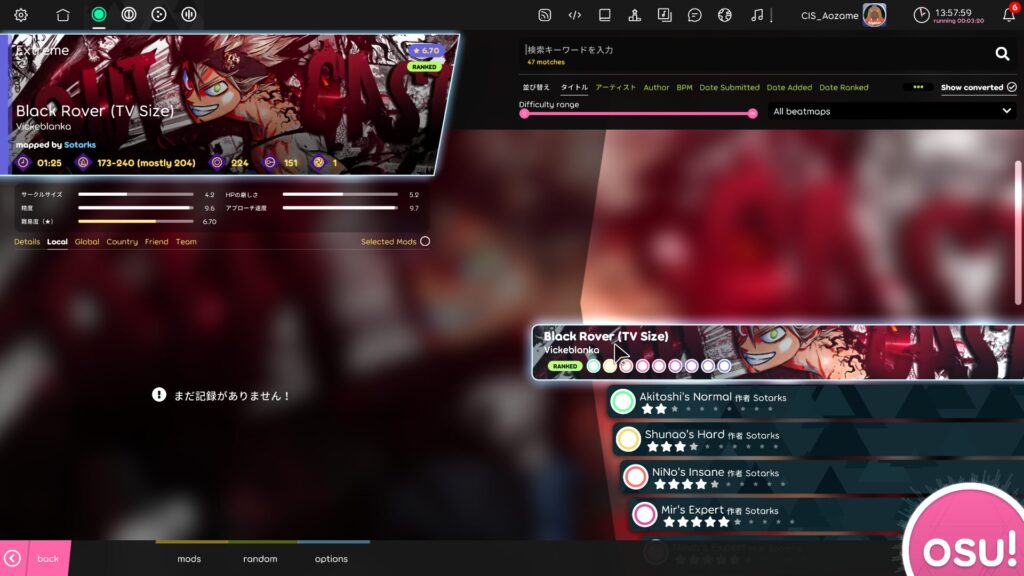Sort by タイトル tab
Viewport: 1024px width, 576px height.
click(574, 88)
